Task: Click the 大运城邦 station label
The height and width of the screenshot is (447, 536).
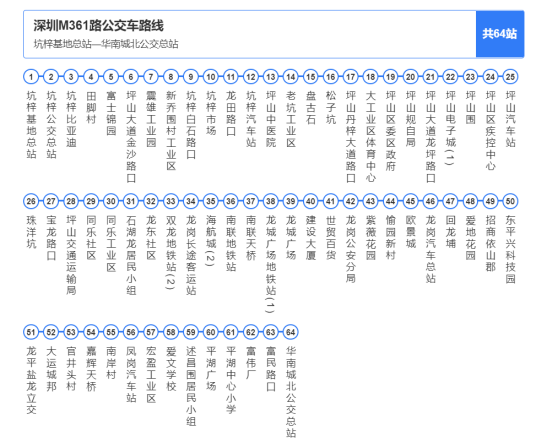Action: click(51, 368)
